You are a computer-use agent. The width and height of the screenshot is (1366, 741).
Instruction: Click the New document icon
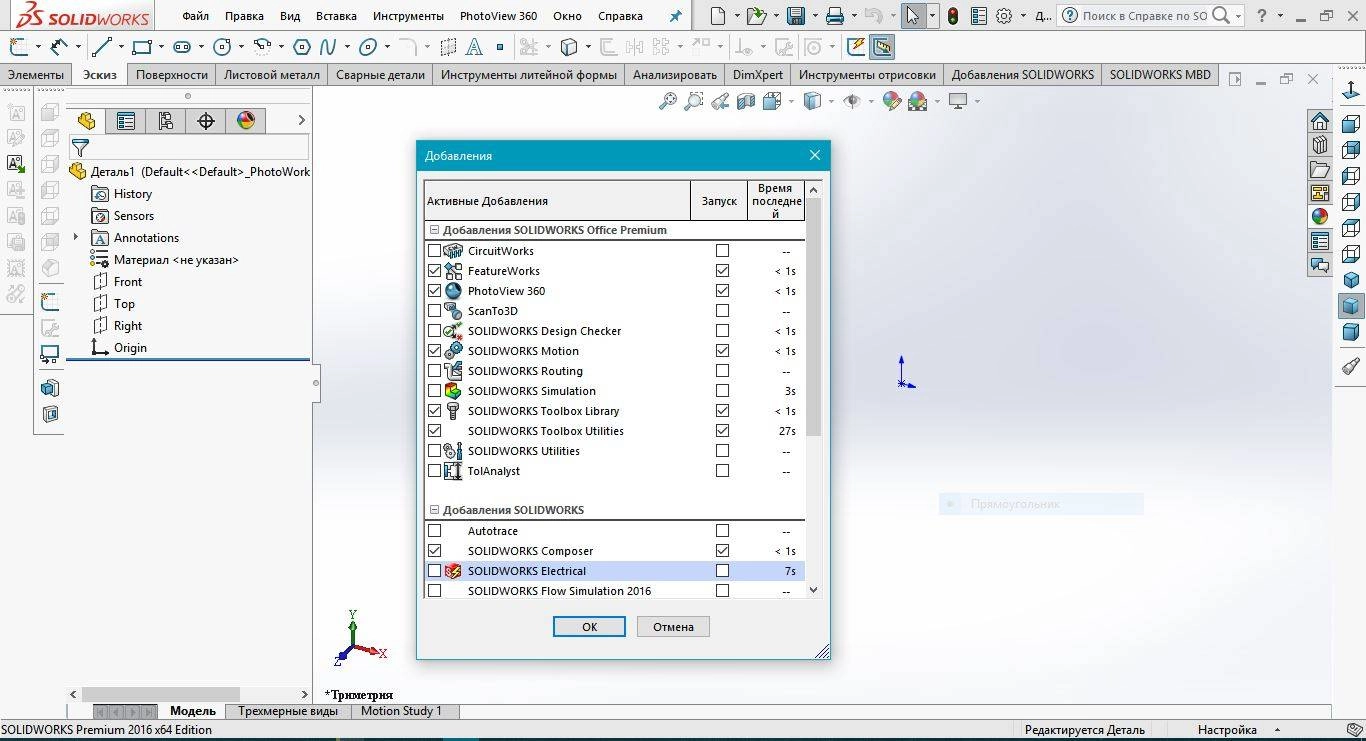pyautogui.click(x=717, y=16)
